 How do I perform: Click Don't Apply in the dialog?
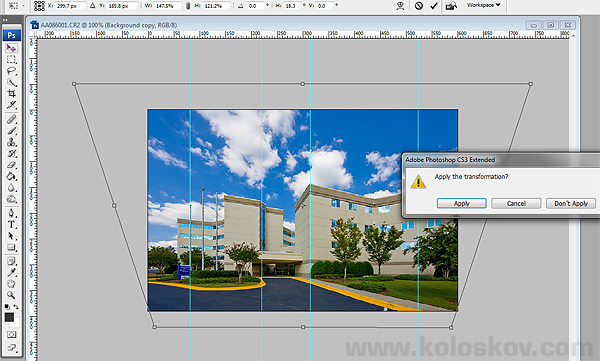tap(571, 203)
